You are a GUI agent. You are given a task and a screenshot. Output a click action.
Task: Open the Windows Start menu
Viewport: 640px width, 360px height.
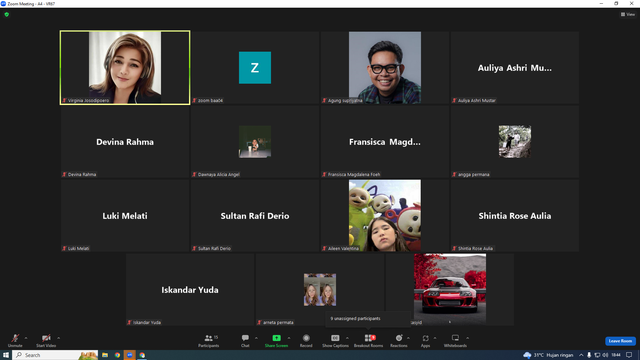[6, 355]
